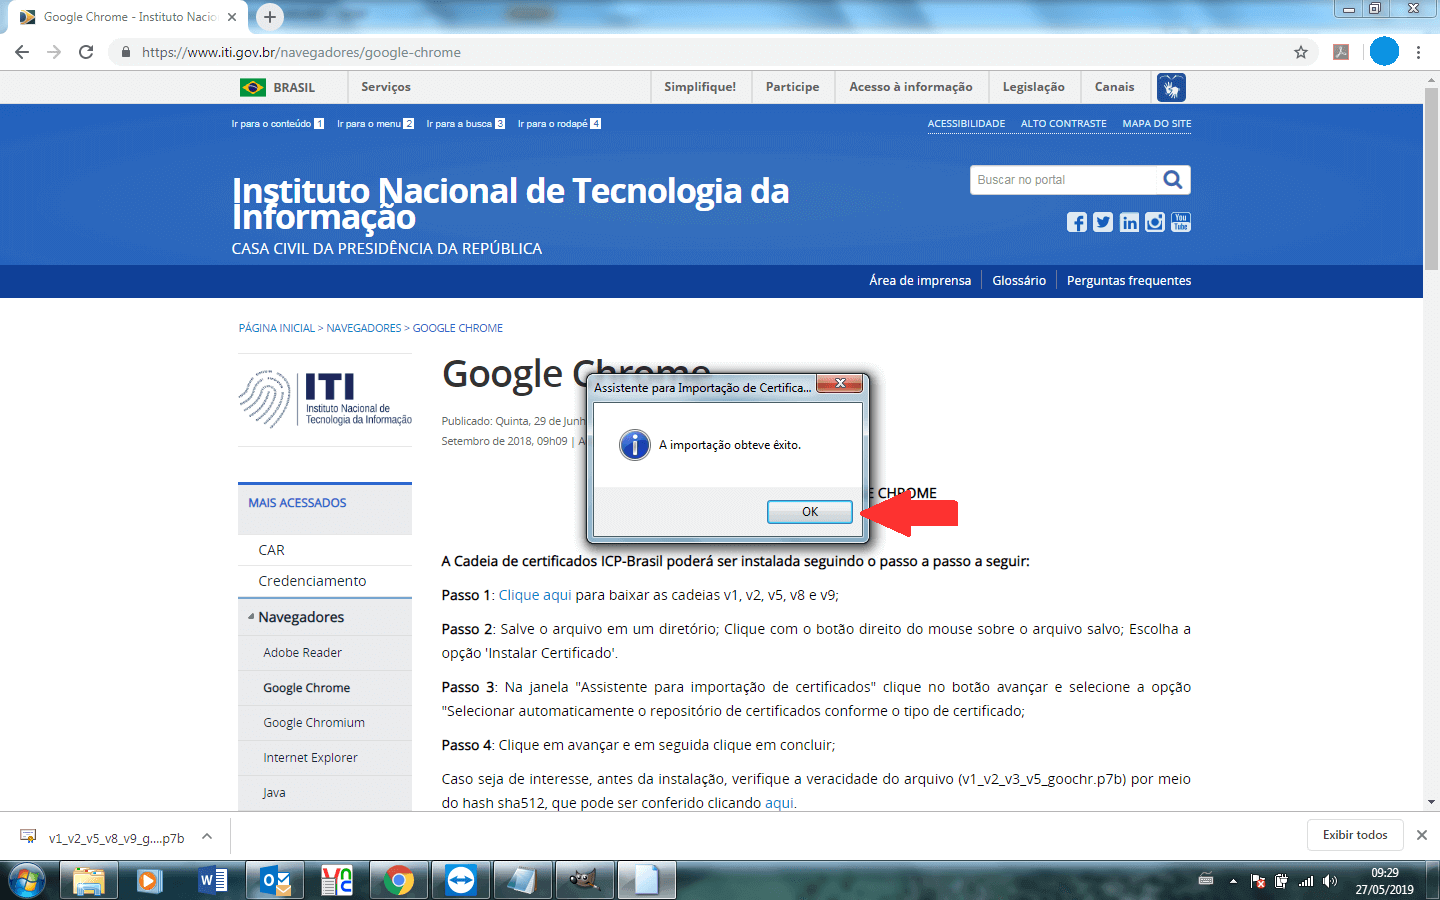Bookmark this page with the star icon
Screen dimensions: 1440x900
click(x=1300, y=52)
